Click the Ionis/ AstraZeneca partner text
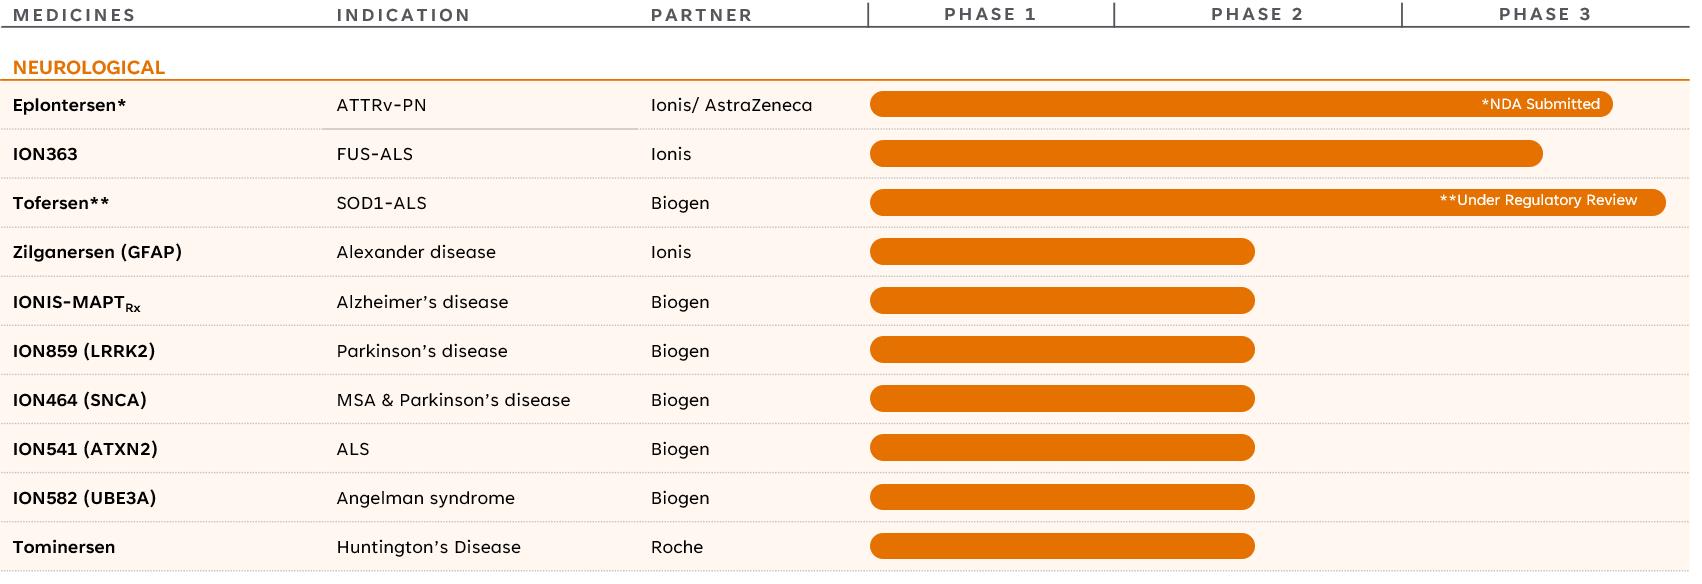The image size is (1702, 584). (731, 105)
